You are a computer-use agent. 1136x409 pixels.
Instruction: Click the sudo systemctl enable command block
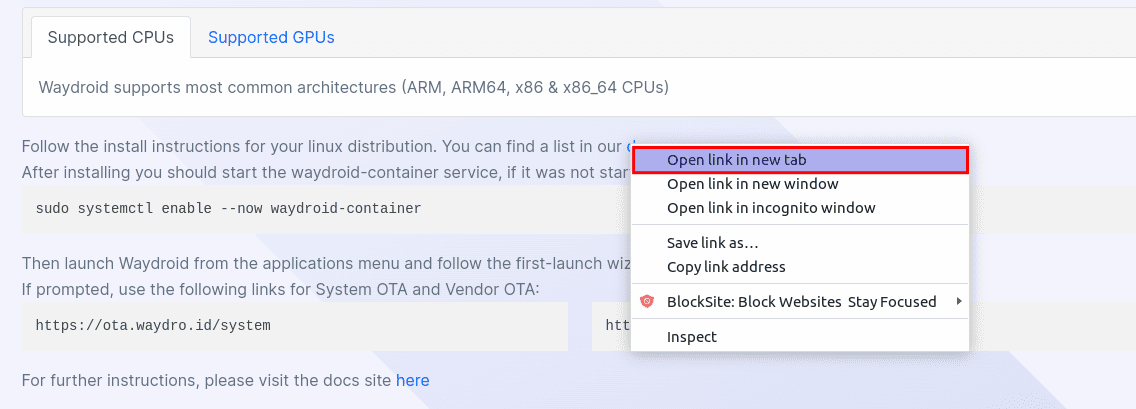[326, 209]
